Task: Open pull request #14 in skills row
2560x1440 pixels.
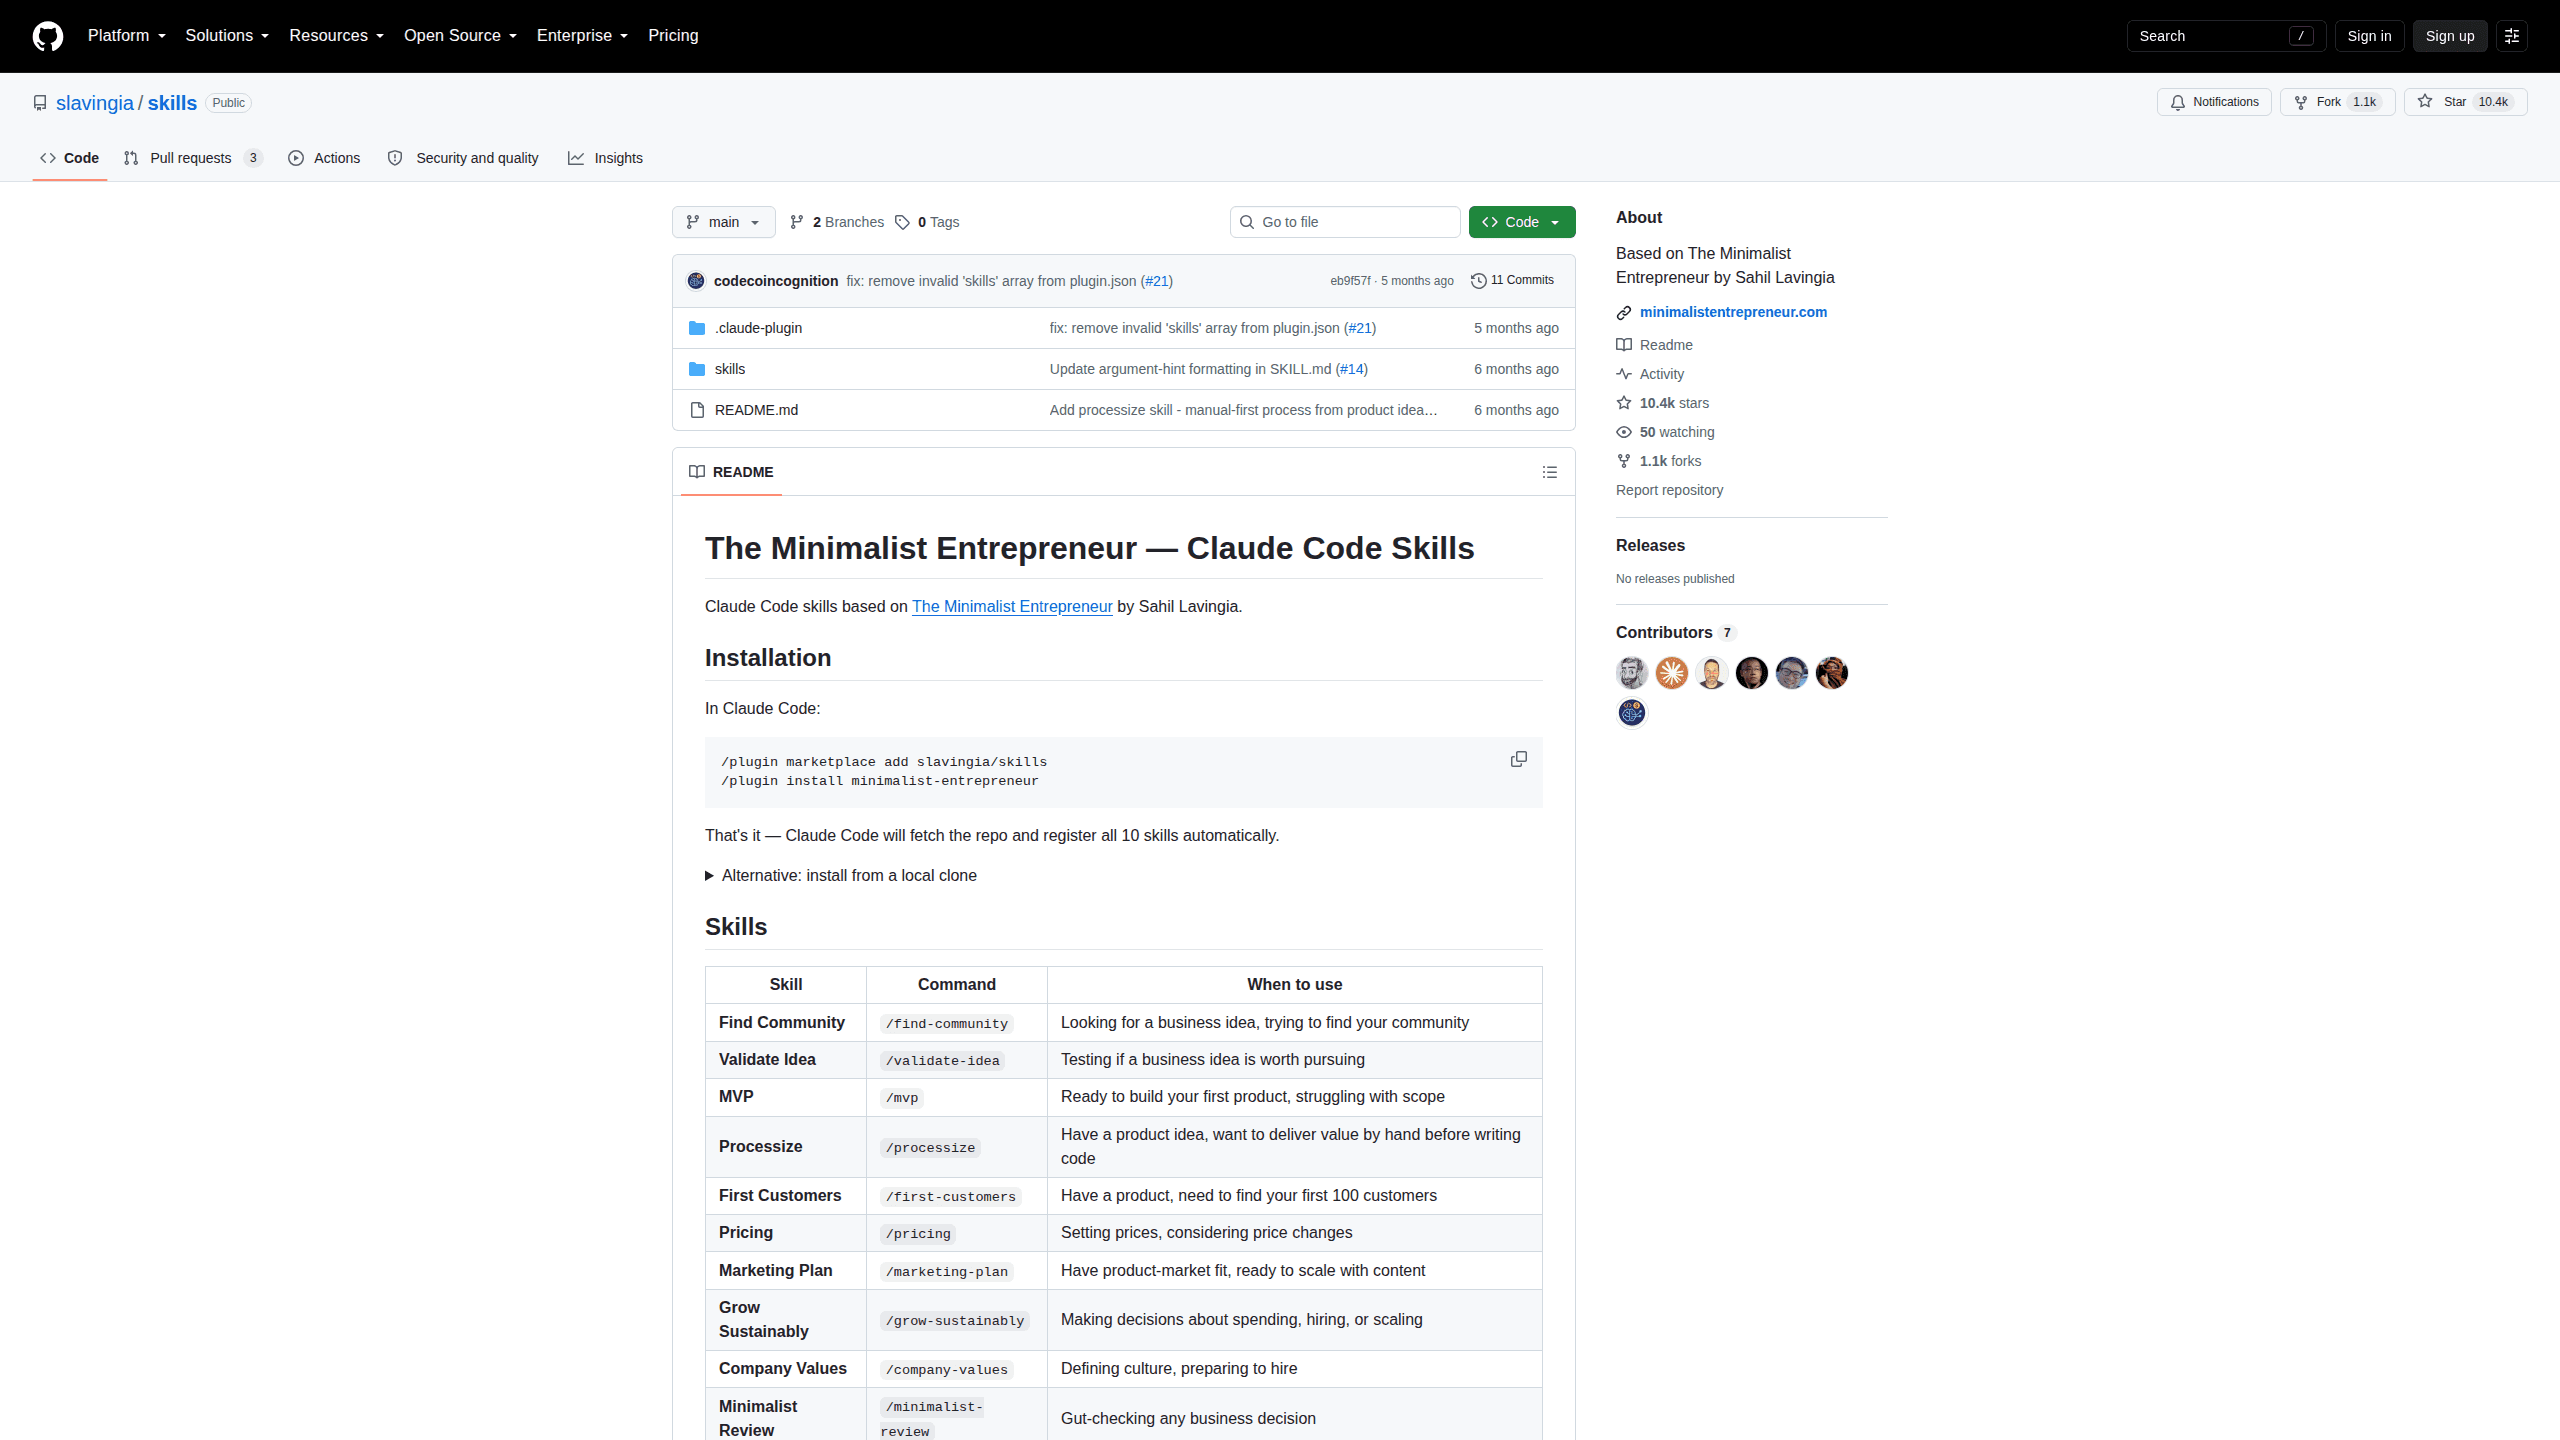Action: click(x=1352, y=369)
